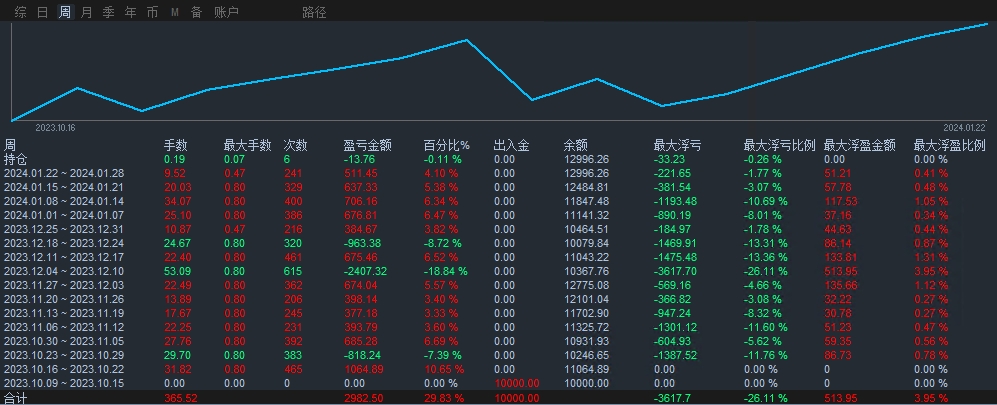Open the 月 monthly tab
The width and height of the screenshot is (997, 405).
click(x=86, y=12)
